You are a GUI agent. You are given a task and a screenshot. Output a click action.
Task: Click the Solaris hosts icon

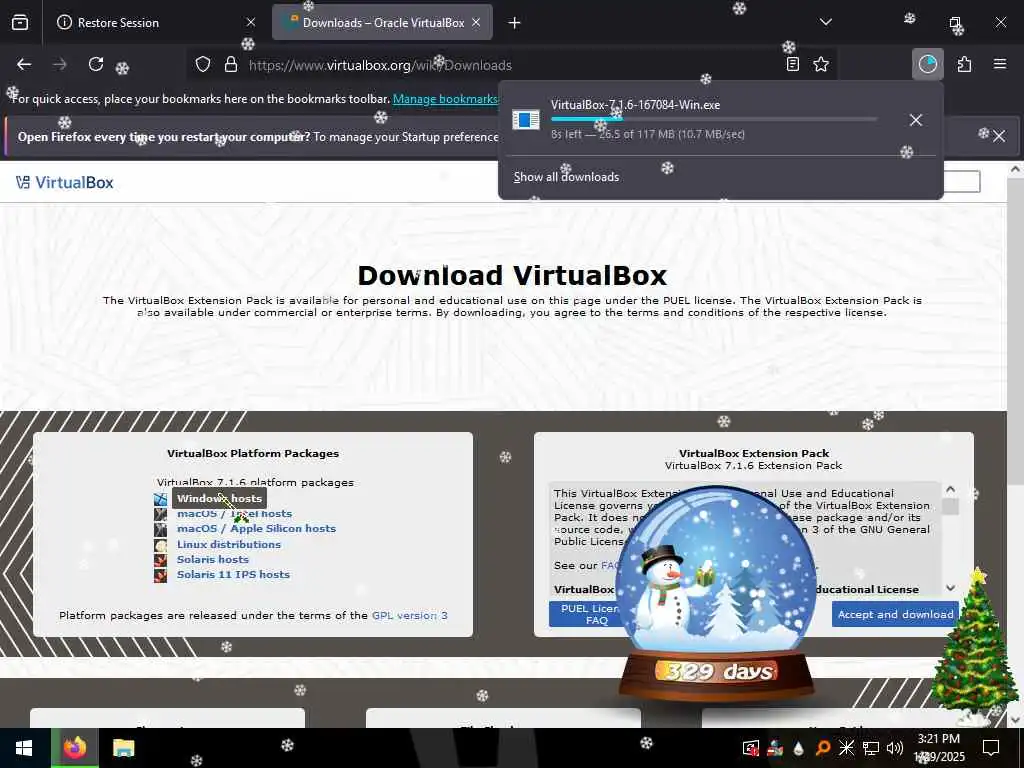tap(161, 560)
